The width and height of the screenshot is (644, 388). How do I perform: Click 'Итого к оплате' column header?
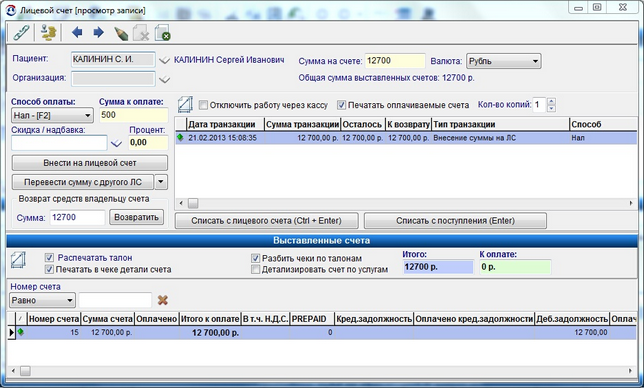tap(210, 319)
